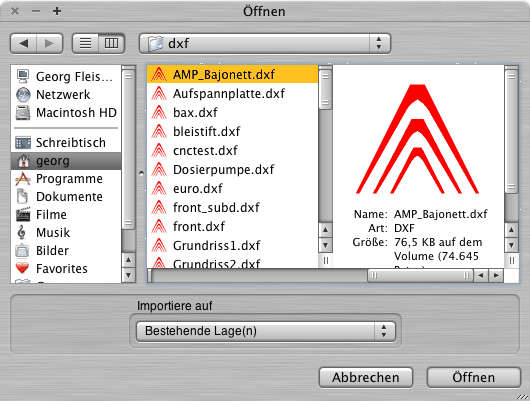The width and height of the screenshot is (530, 401).
Task: Select file front.dxf
Action: pyautogui.click(x=233, y=226)
